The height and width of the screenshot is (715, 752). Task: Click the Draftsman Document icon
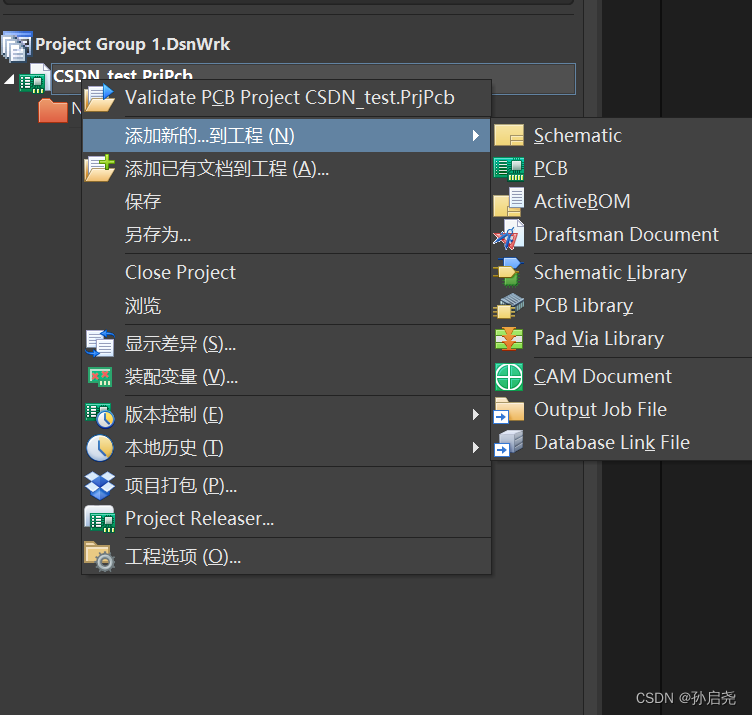click(x=509, y=234)
